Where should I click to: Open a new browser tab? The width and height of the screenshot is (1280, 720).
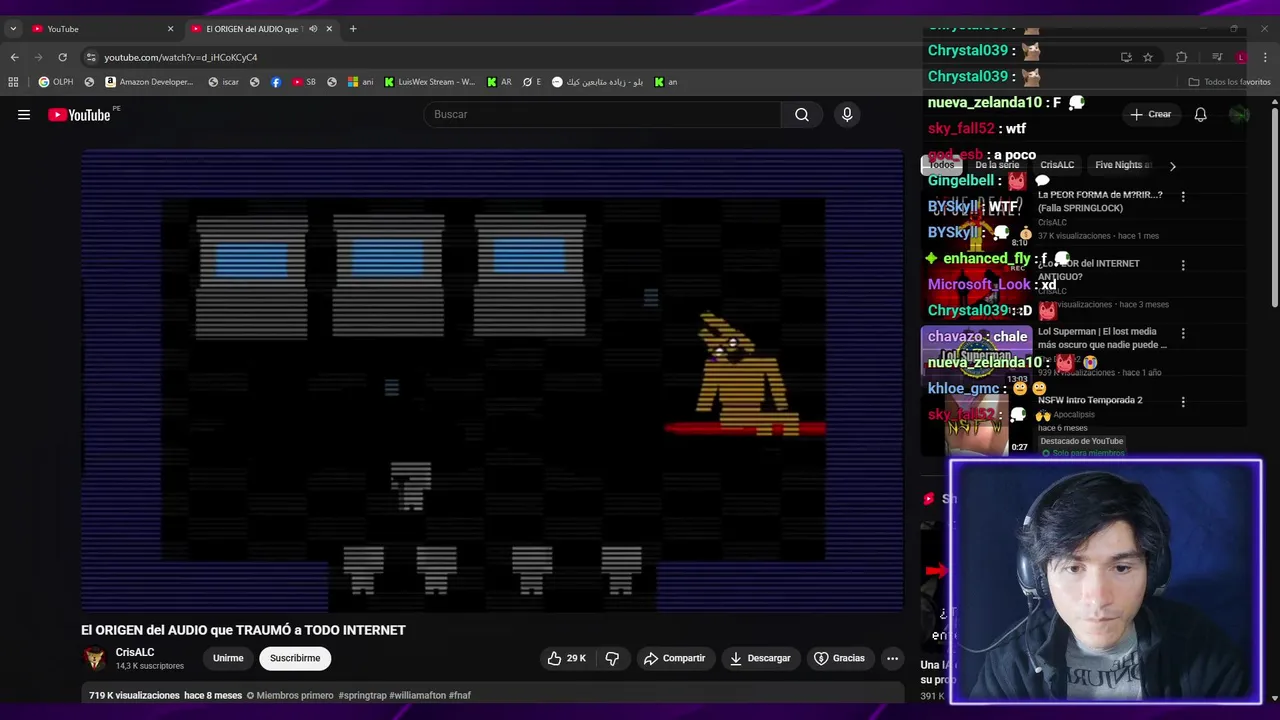[x=353, y=29]
